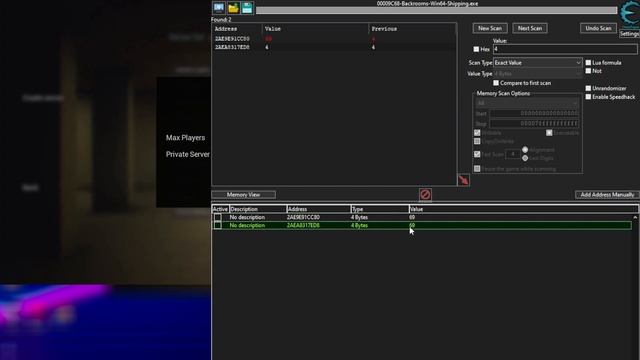Tick the Not checkbox

click(x=588, y=71)
